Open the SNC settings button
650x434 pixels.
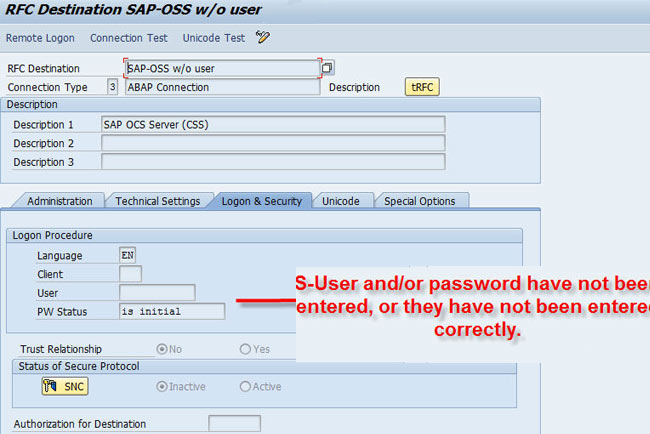(65, 386)
